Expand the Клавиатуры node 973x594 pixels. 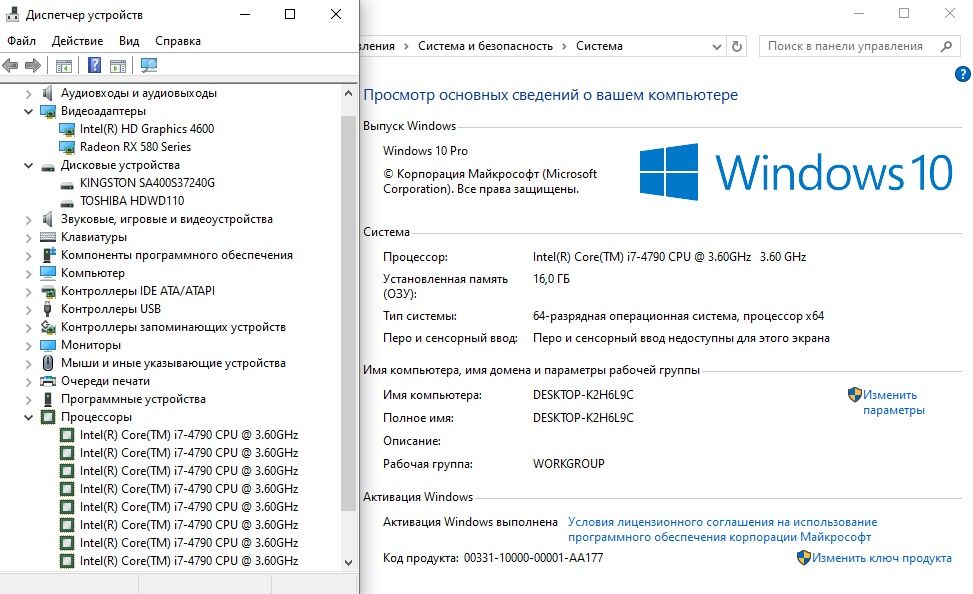coord(29,238)
